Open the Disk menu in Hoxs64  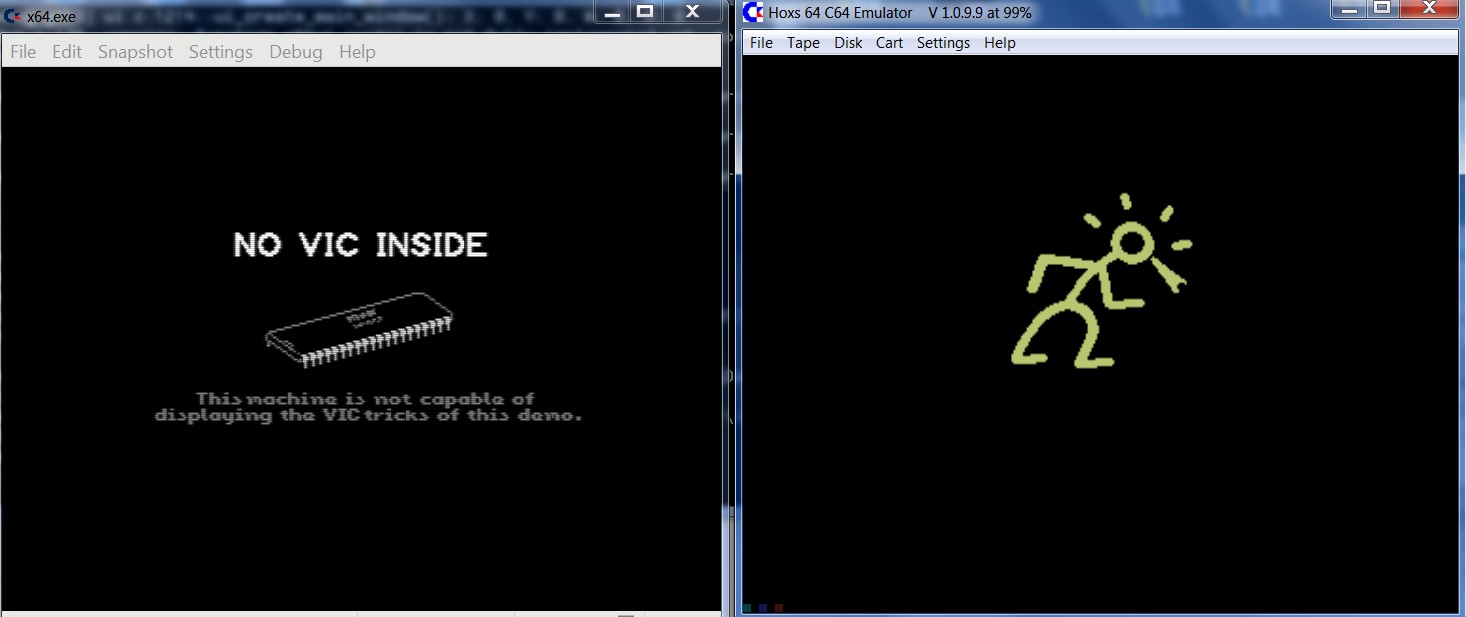coord(848,43)
